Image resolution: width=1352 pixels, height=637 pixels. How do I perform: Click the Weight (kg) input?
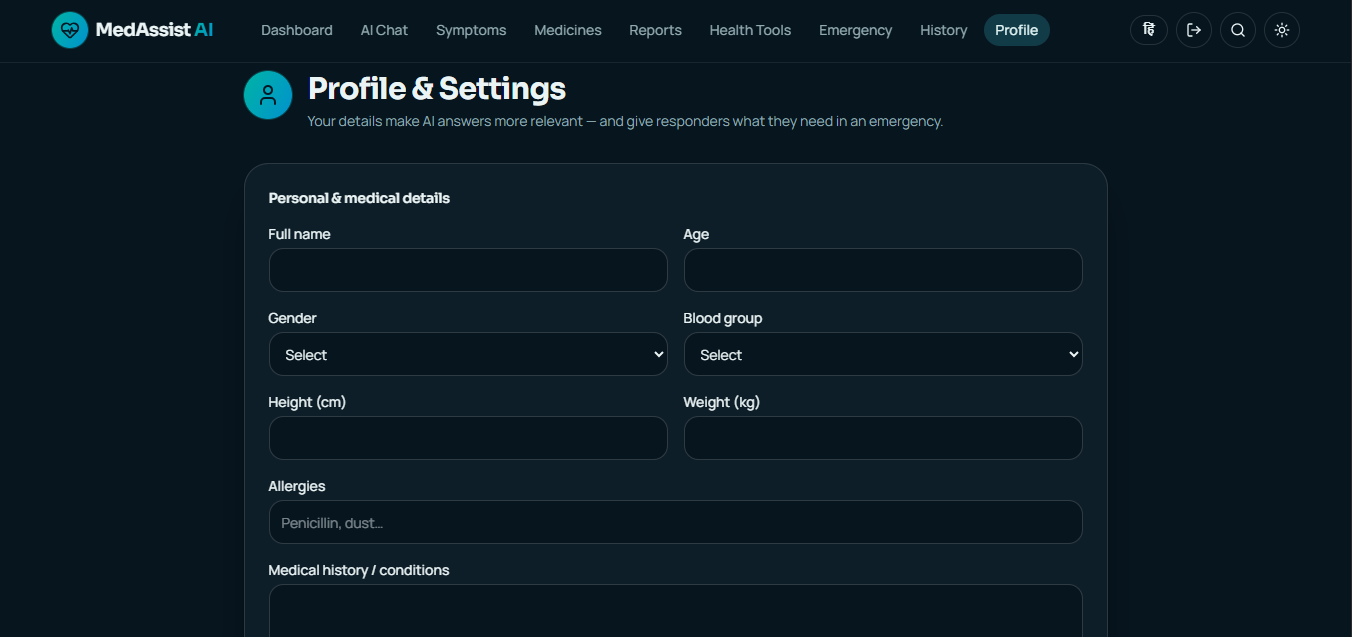click(x=883, y=438)
